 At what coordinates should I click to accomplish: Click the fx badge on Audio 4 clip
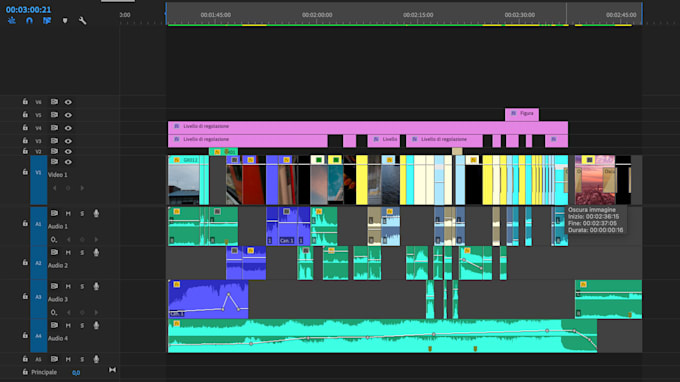pos(177,323)
